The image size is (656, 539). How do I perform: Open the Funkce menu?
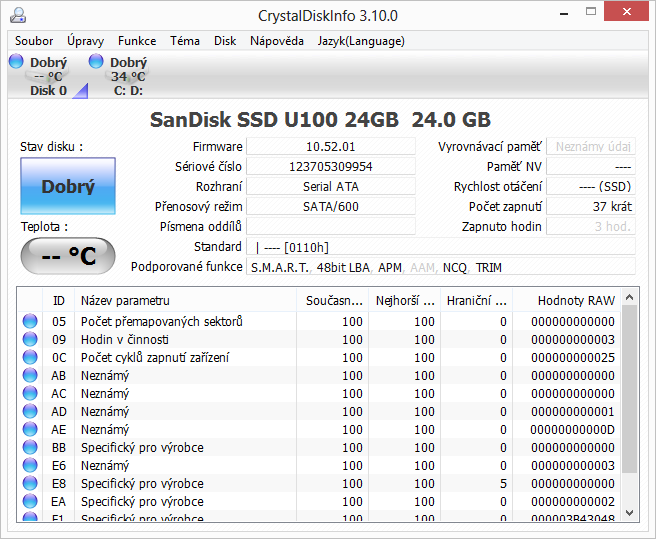[x=137, y=41]
